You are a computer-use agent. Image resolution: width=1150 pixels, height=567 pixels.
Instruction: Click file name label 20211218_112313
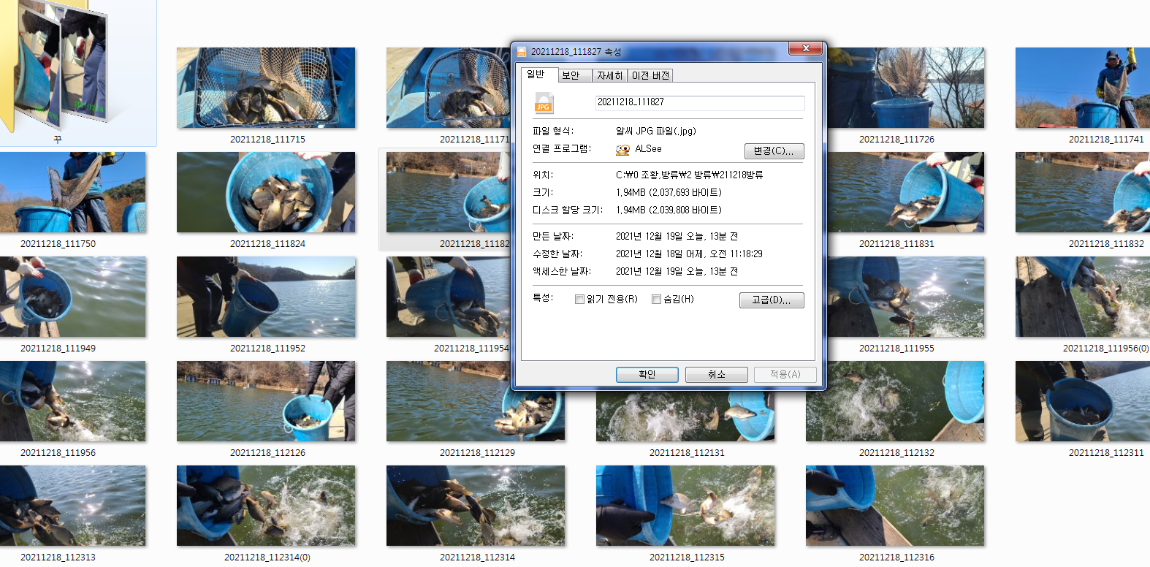58,557
